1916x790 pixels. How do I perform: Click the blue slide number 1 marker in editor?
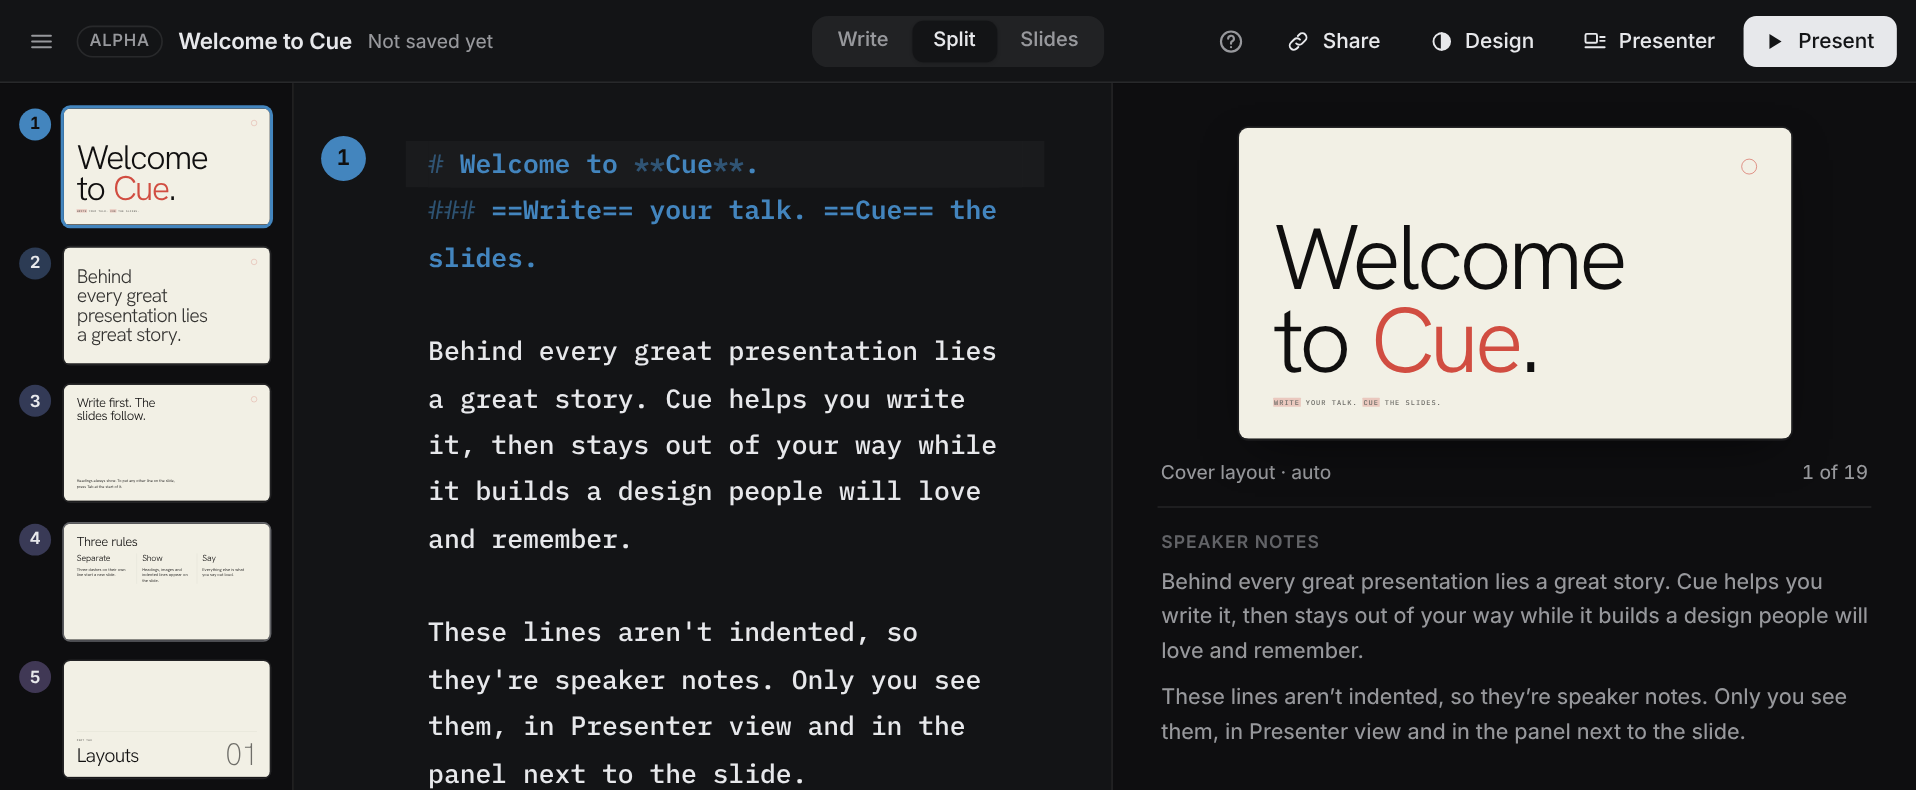pyautogui.click(x=343, y=158)
